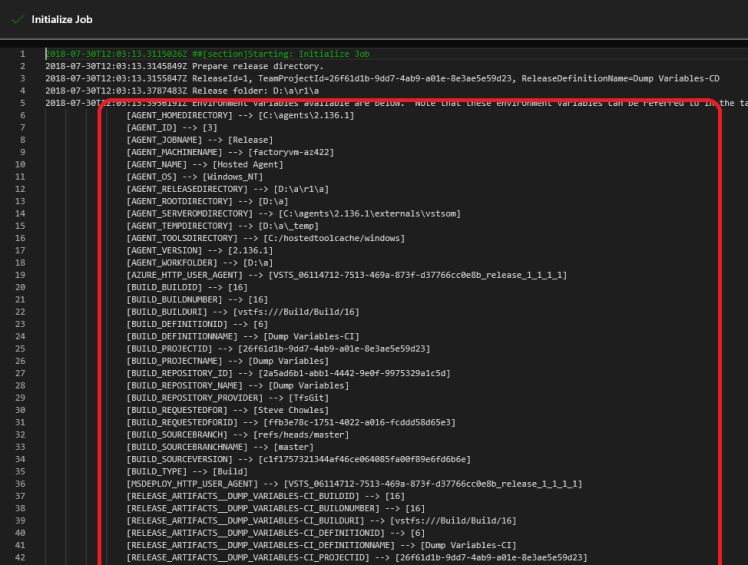Click the green success checkmark icon

(17, 19)
